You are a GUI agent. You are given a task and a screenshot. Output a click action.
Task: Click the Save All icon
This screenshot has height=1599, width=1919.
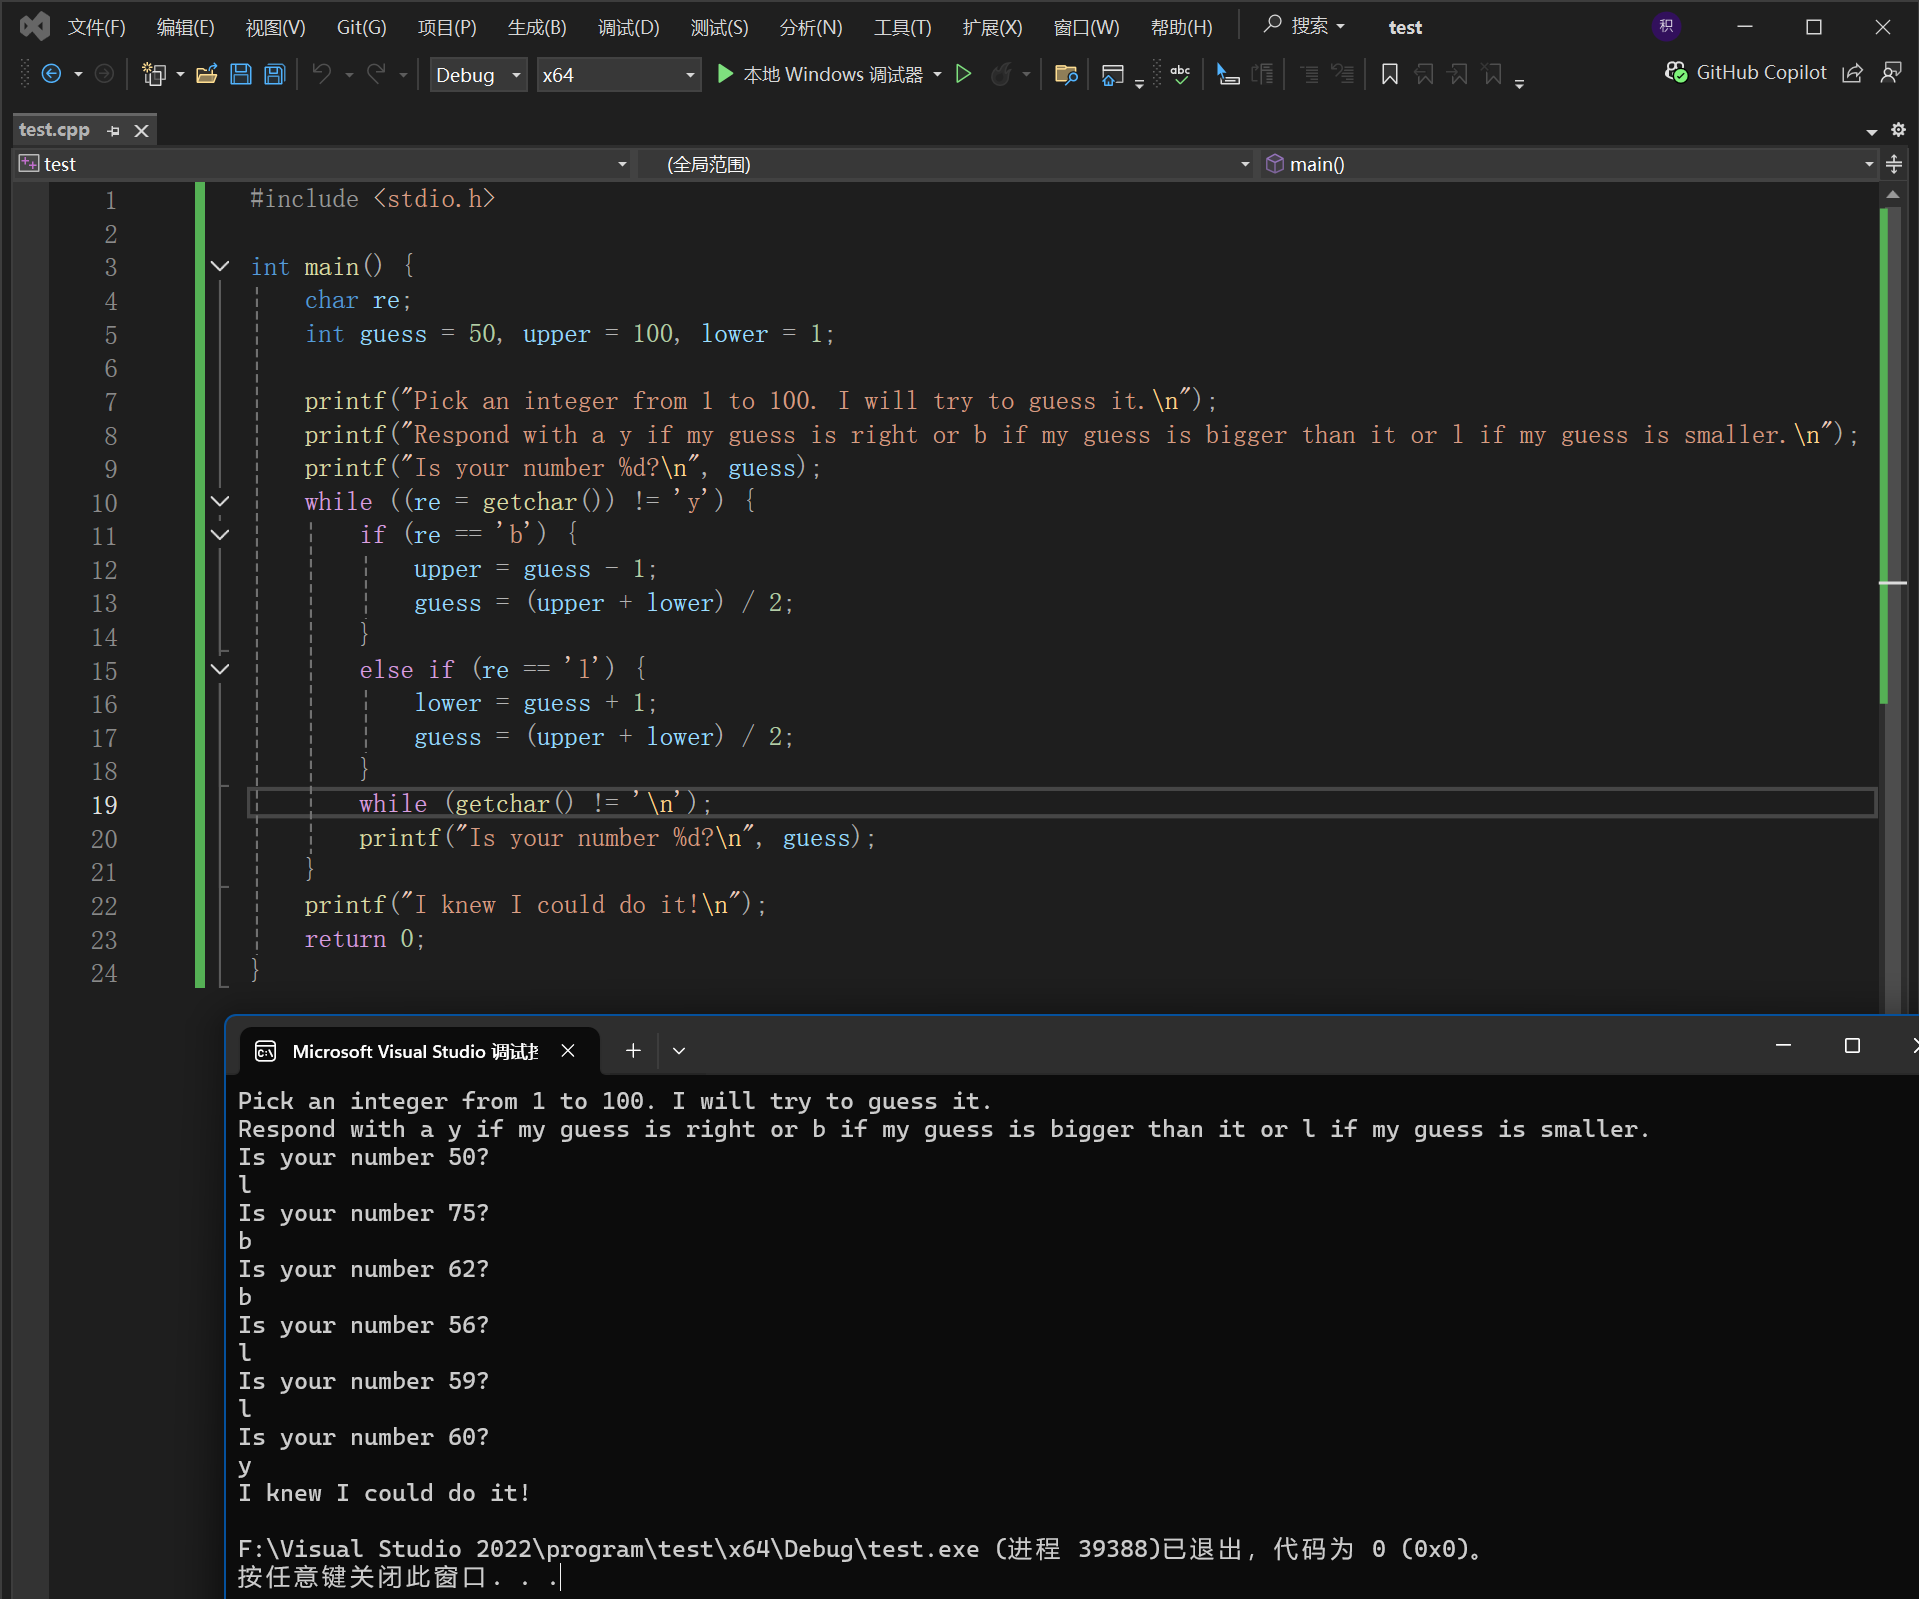274,74
